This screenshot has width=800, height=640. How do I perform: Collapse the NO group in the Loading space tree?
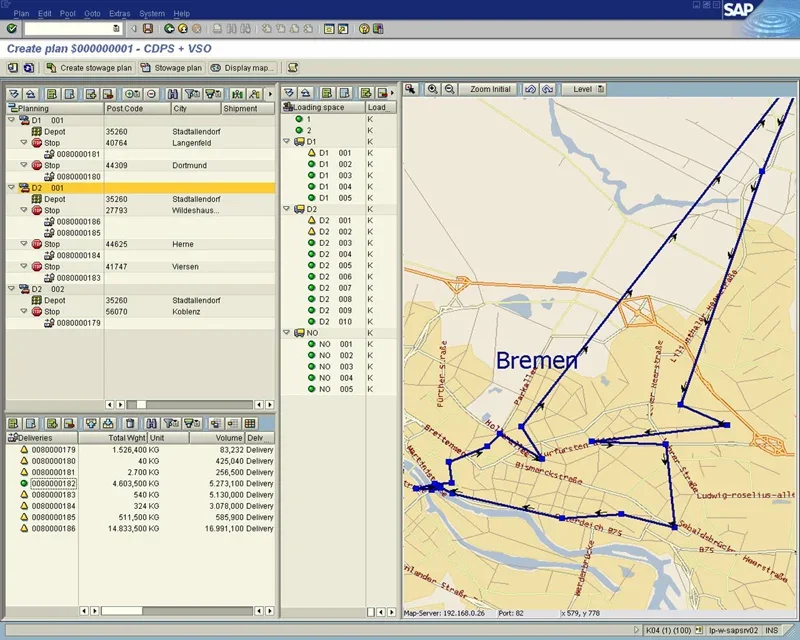[287, 333]
